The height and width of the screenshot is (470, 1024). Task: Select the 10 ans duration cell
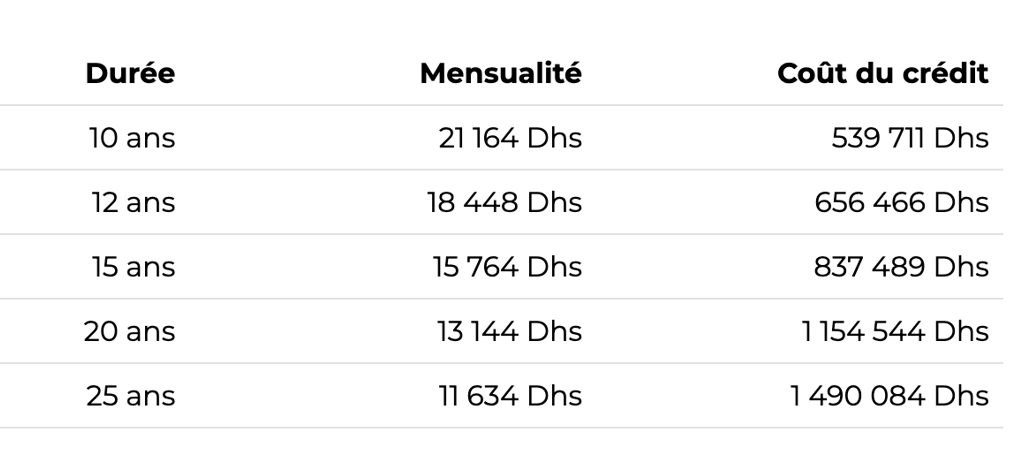click(x=132, y=138)
